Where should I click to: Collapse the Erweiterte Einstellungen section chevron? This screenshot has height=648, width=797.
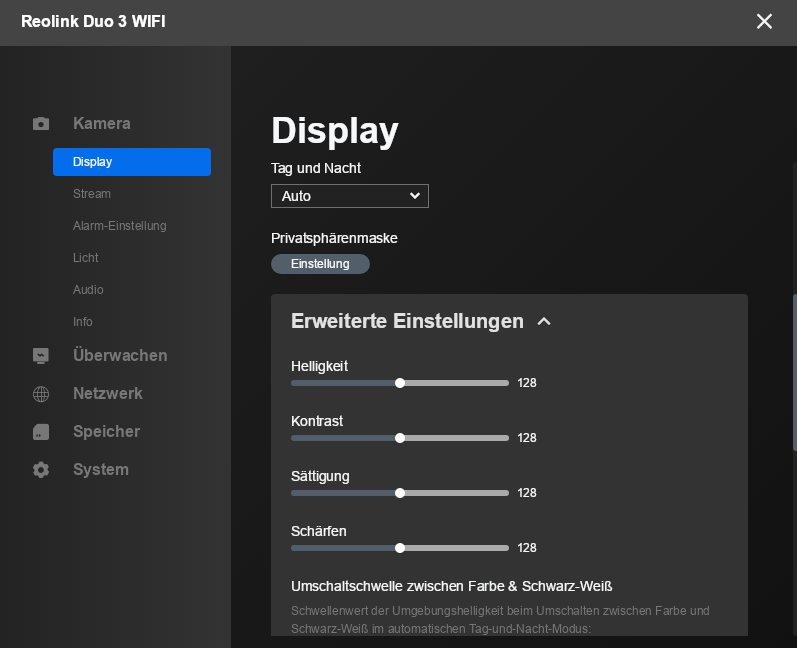pyautogui.click(x=544, y=321)
